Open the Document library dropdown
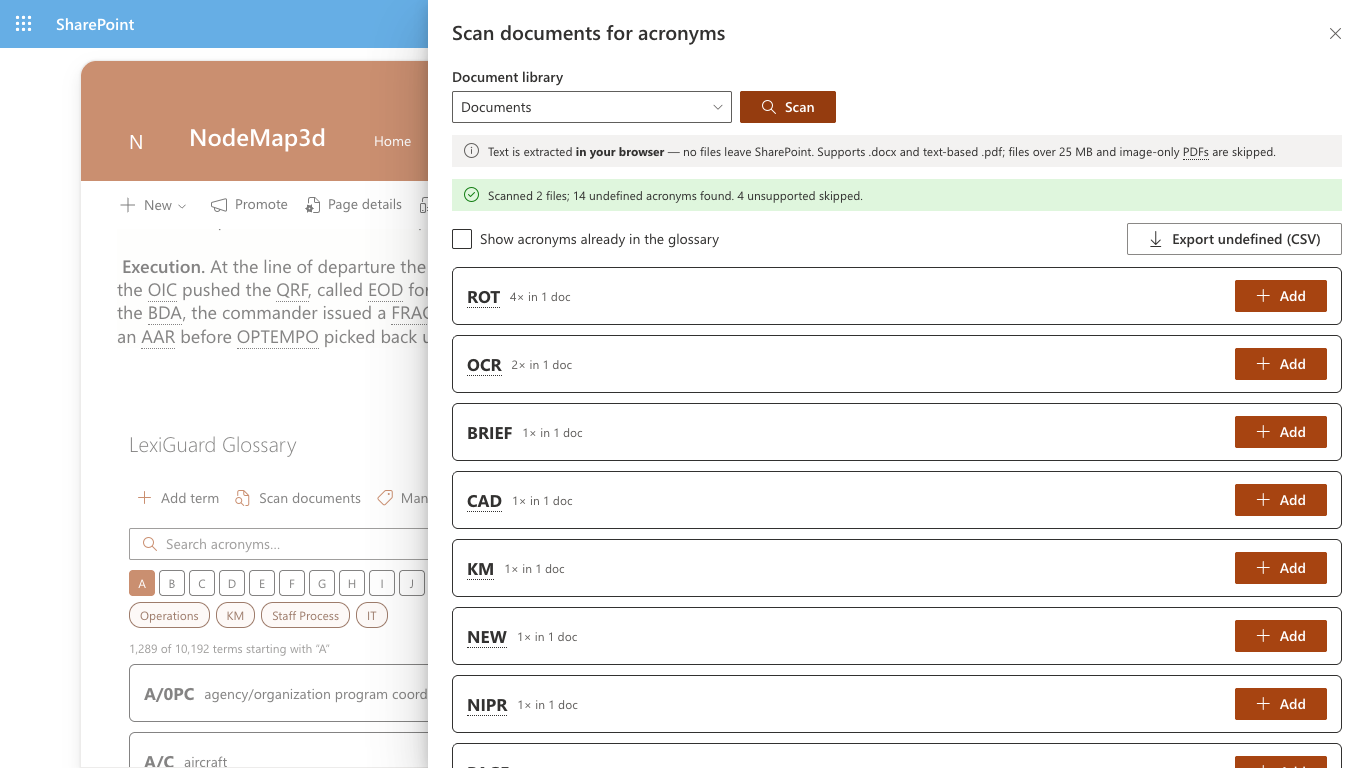 592,107
